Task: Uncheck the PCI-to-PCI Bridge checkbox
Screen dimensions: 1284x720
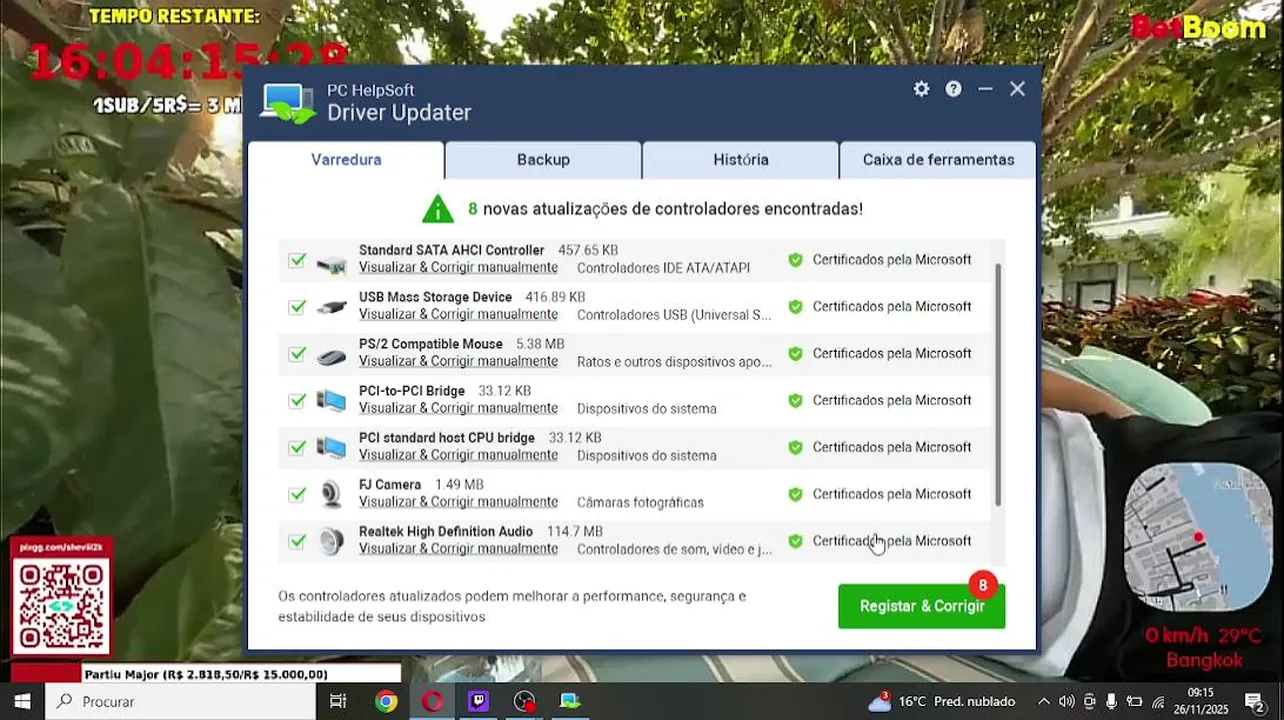Action: [297, 401]
